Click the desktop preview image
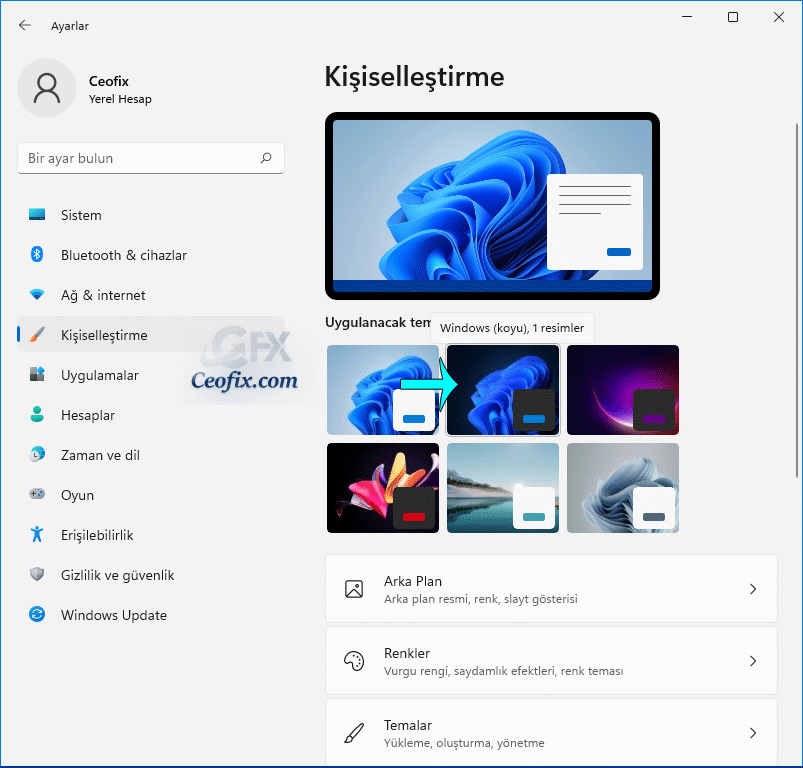The height and width of the screenshot is (768, 803). pos(492,206)
